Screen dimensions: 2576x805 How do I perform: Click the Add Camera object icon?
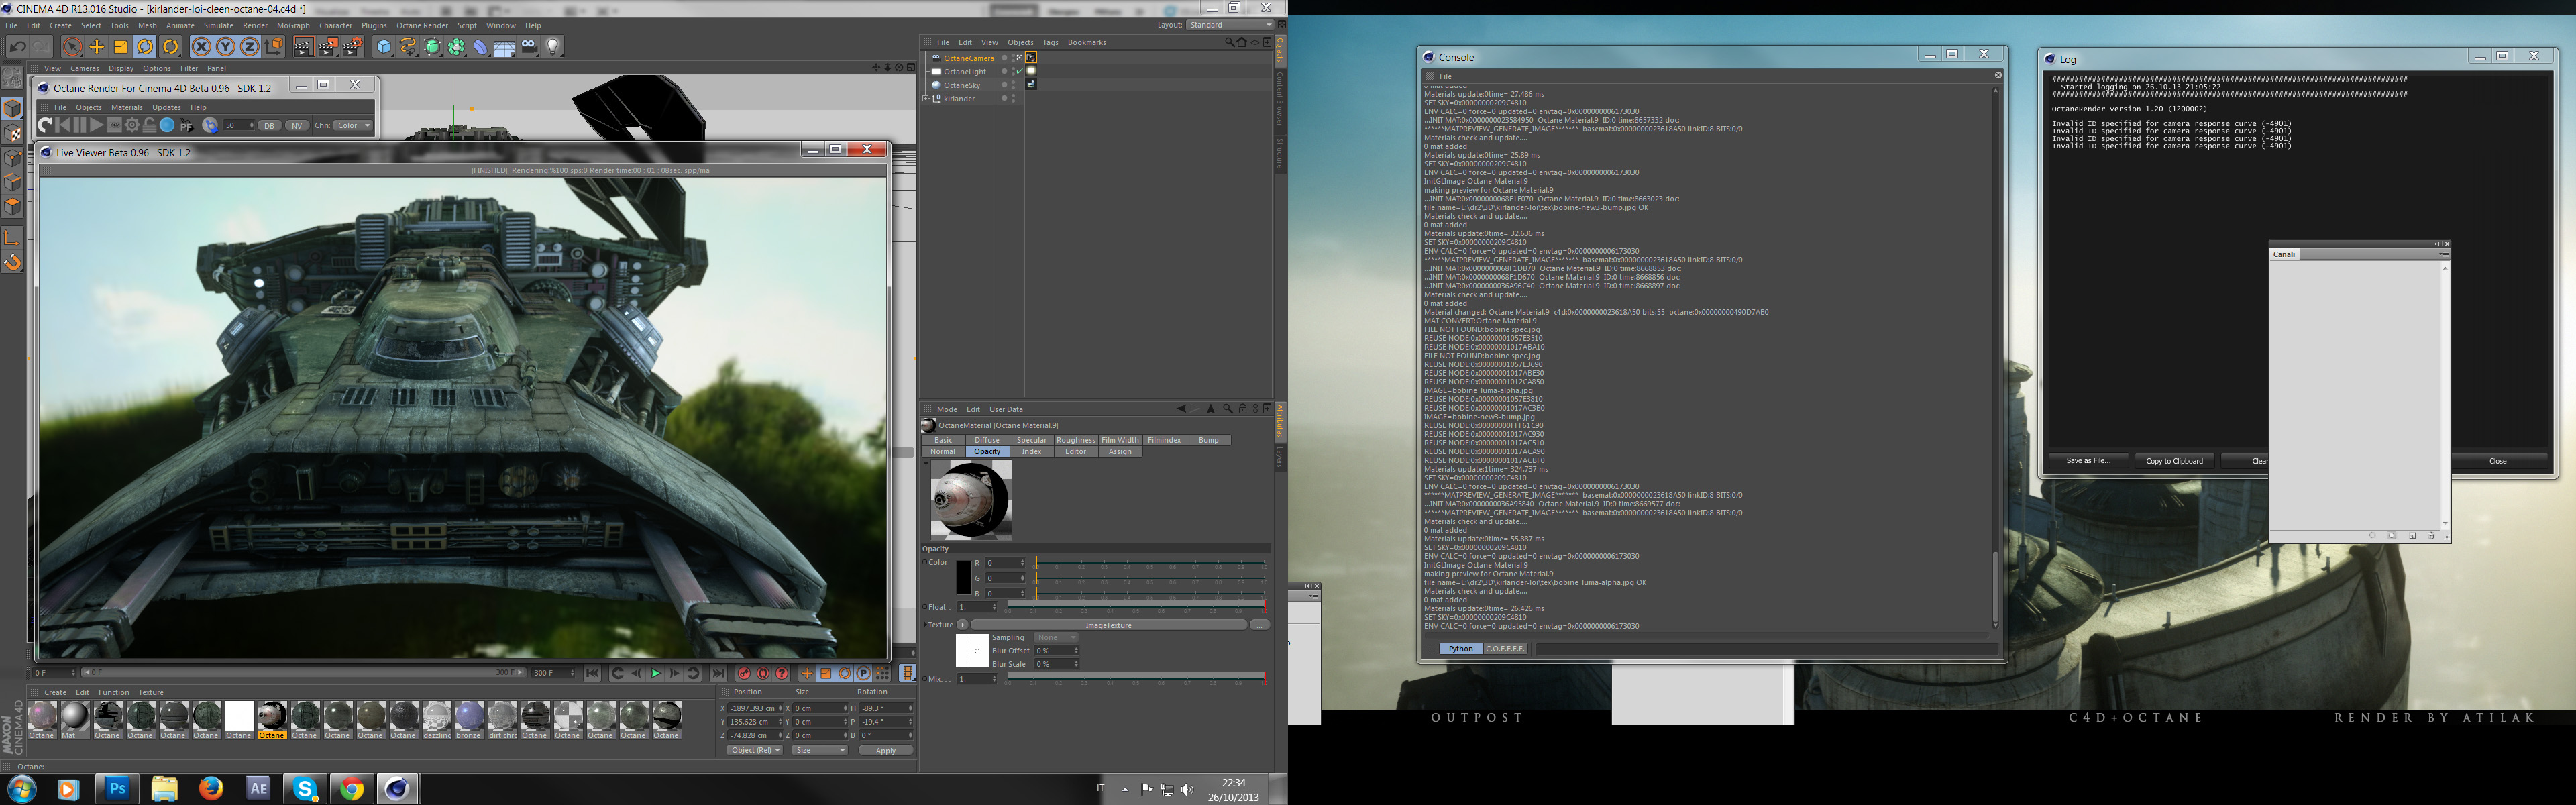(x=529, y=47)
